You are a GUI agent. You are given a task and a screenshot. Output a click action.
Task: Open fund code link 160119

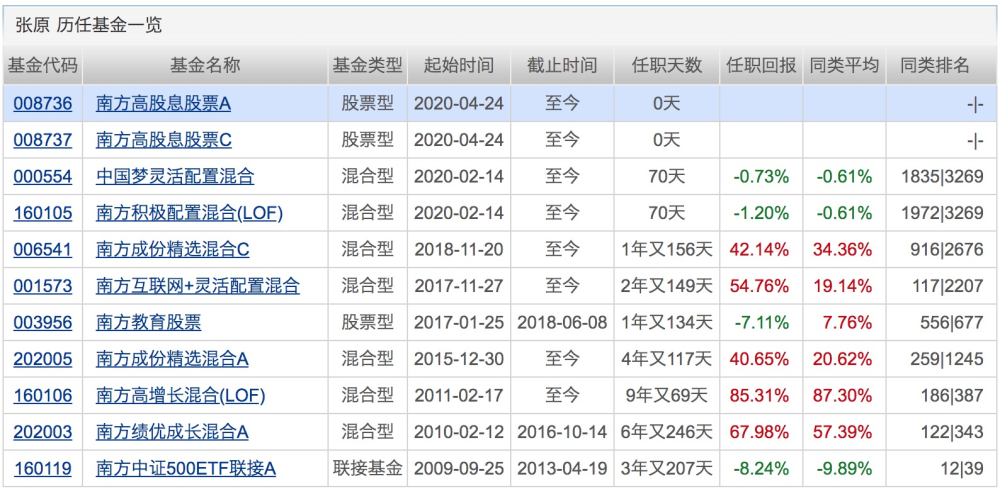[42, 469]
